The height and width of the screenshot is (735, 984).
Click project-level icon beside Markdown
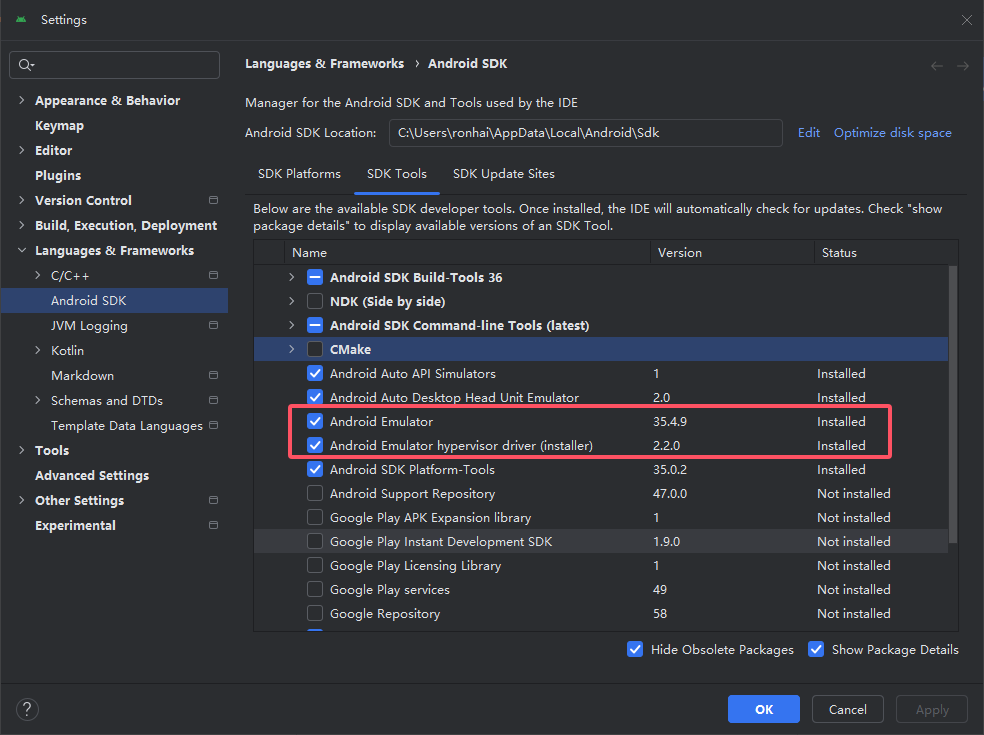213,375
